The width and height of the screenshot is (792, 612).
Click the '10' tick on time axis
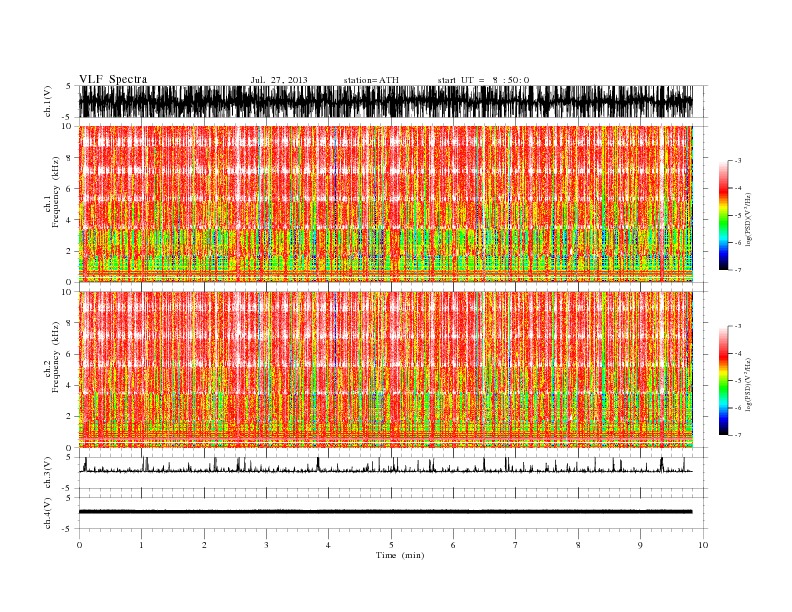coord(703,545)
